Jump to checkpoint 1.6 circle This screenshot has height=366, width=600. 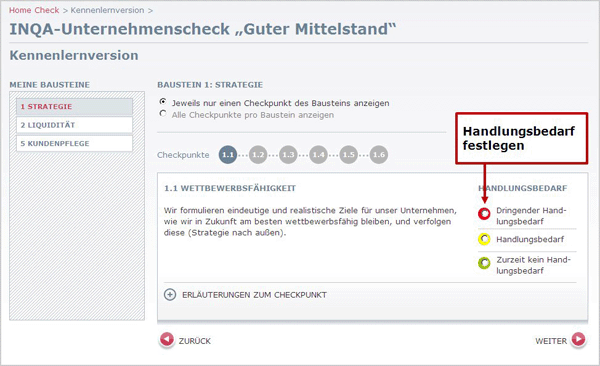pyautogui.click(x=379, y=155)
